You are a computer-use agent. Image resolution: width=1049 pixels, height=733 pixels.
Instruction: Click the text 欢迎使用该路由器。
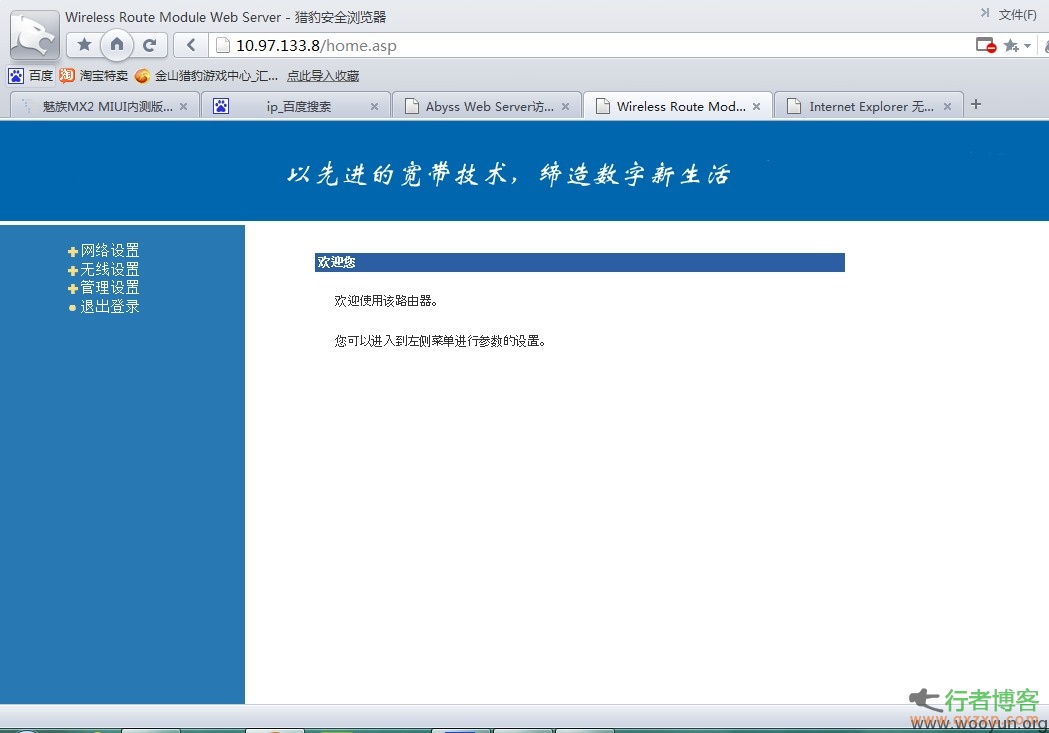coord(386,301)
